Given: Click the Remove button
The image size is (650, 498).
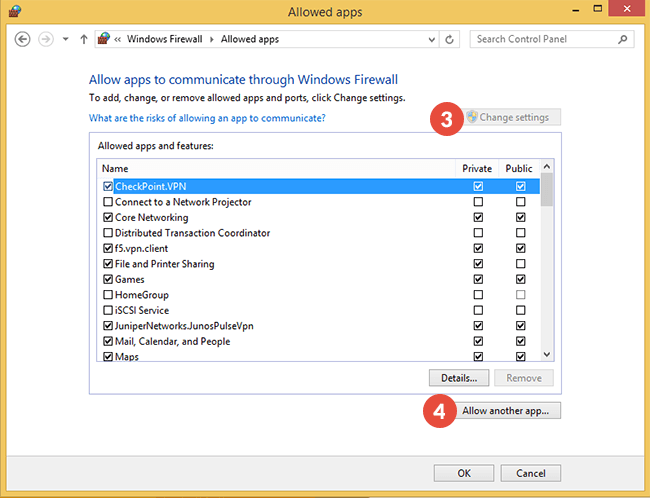Looking at the screenshot, I should [x=524, y=378].
